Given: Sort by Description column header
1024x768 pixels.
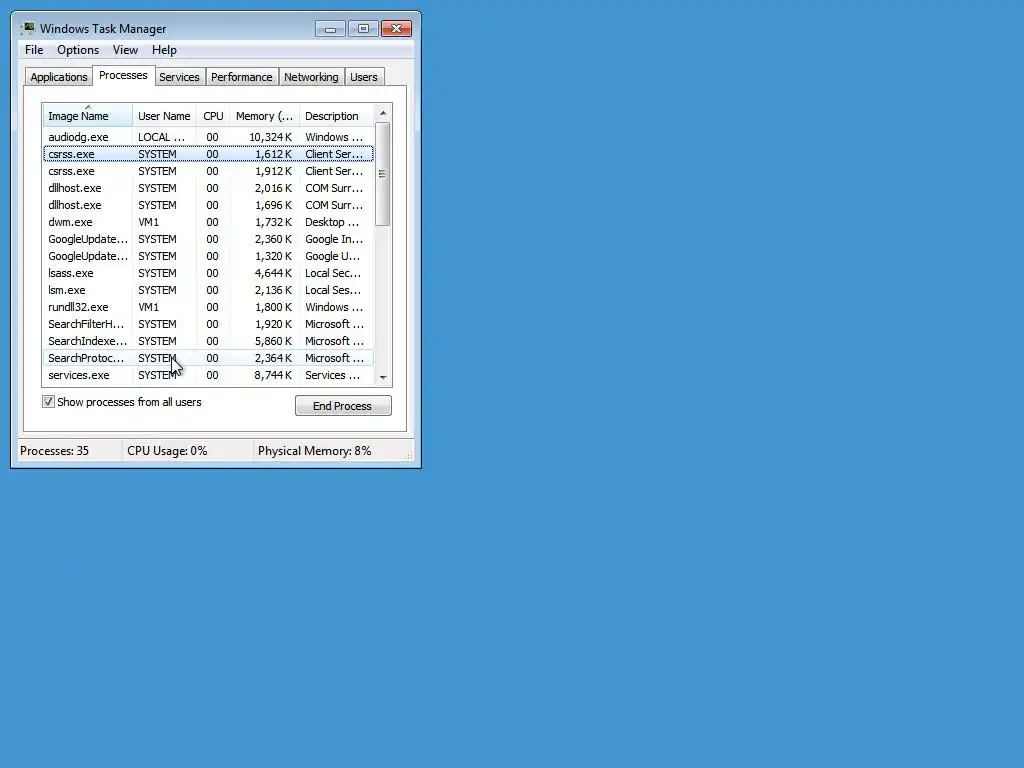Looking at the screenshot, I should coord(336,116).
